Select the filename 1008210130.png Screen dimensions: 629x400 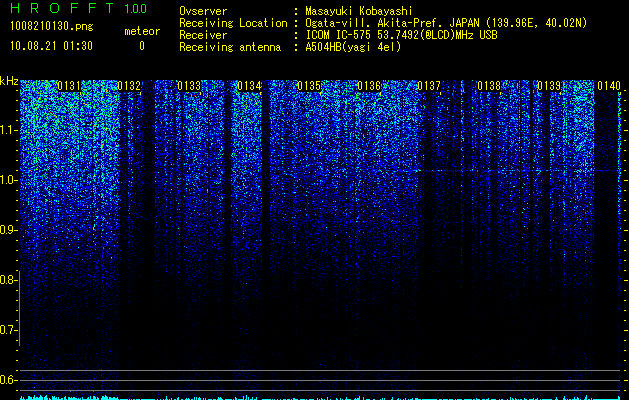(x=51, y=27)
